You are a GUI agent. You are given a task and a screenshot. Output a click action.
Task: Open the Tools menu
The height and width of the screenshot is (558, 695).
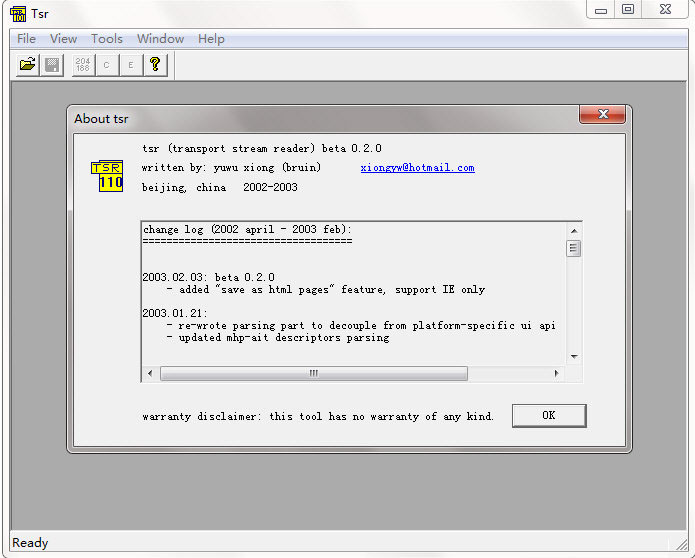(x=107, y=39)
